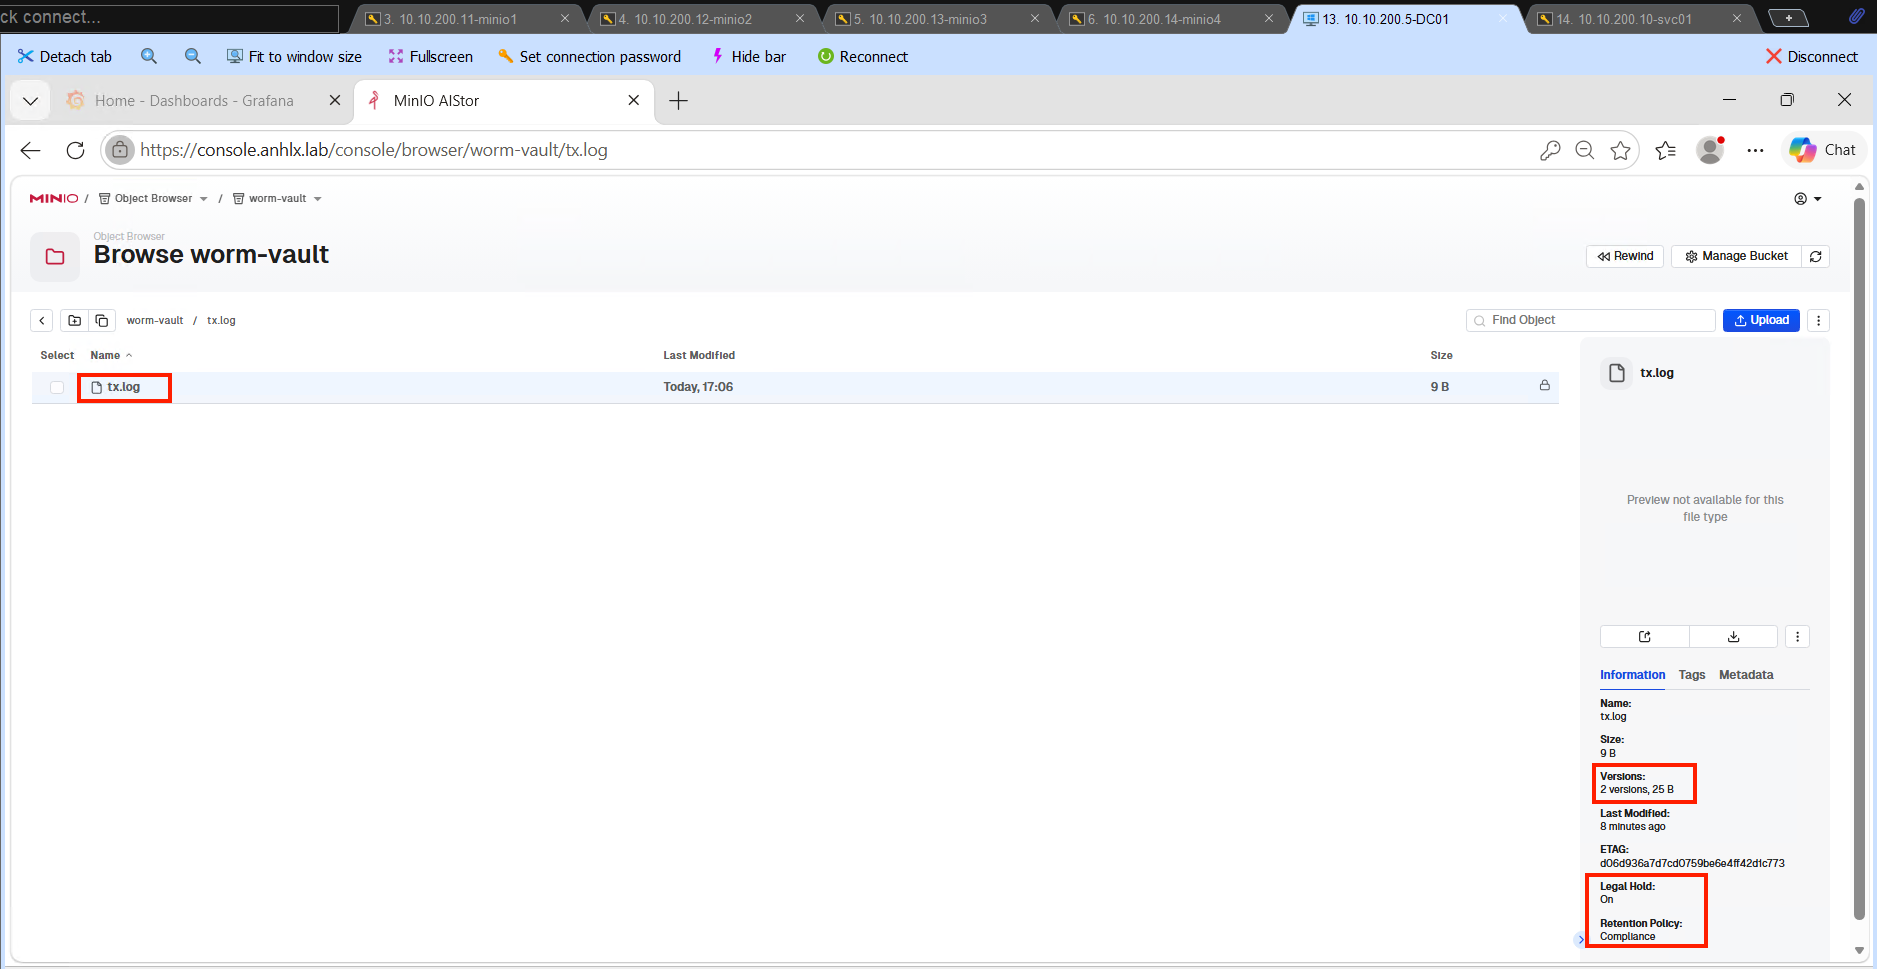The width and height of the screenshot is (1877, 969).
Task: Click the Upload button
Action: point(1761,320)
